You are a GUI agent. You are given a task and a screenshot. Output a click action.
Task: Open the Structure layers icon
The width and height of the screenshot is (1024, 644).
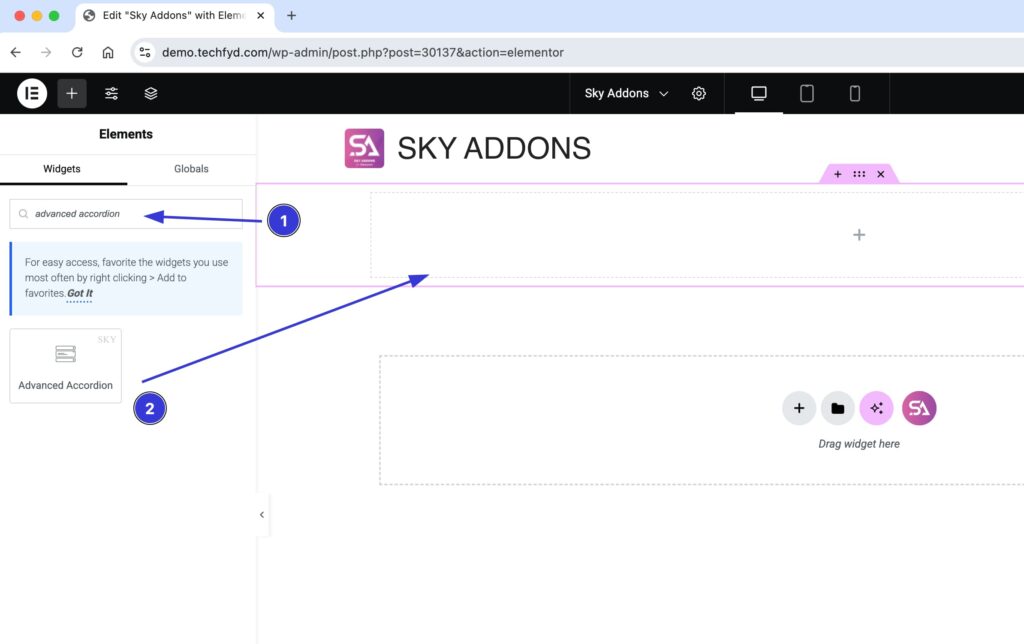151,93
